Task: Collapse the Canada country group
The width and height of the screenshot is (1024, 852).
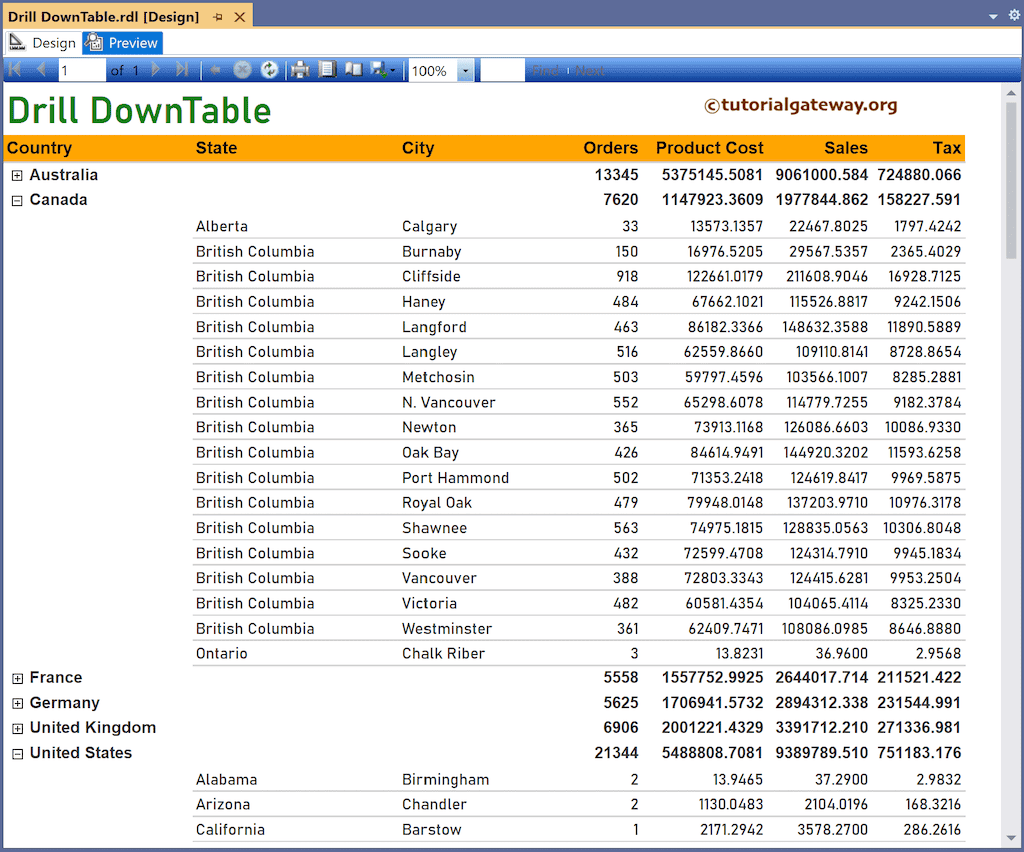Action: [16, 200]
